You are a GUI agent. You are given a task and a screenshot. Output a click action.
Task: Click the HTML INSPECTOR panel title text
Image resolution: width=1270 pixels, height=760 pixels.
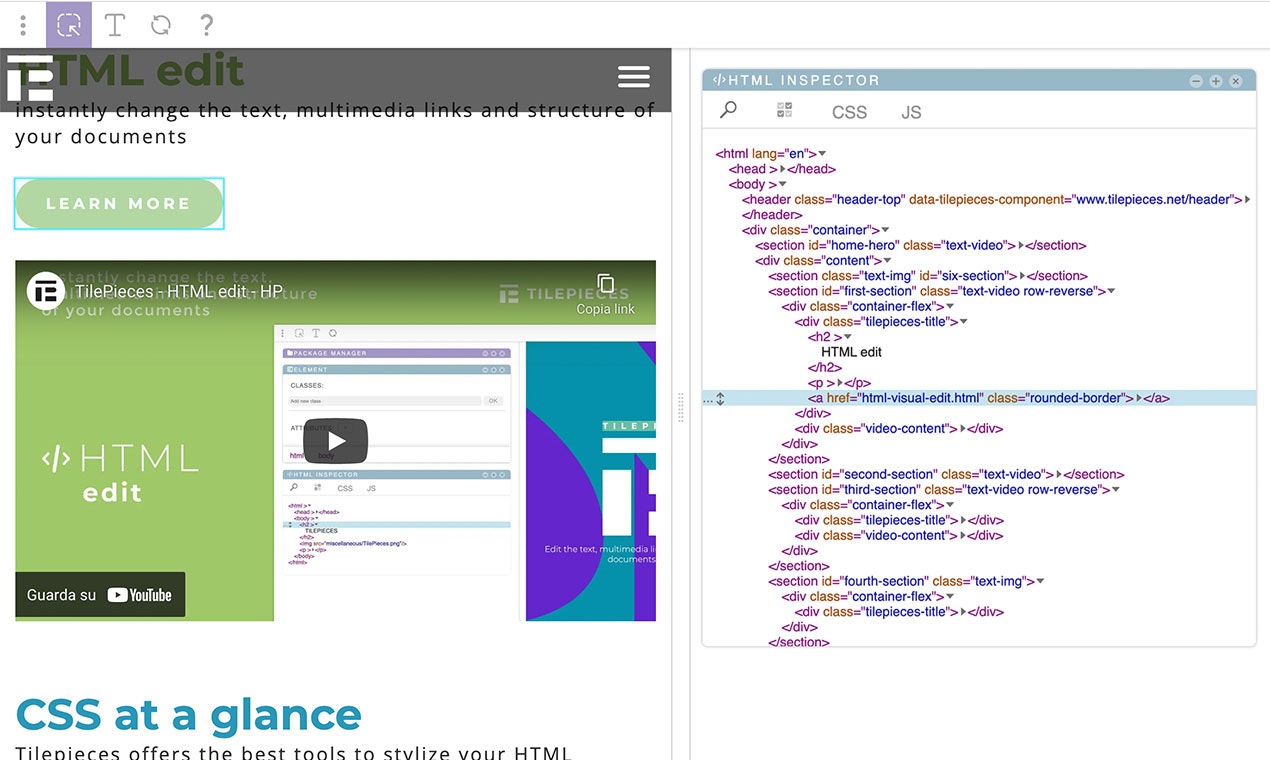pyautogui.click(x=805, y=80)
